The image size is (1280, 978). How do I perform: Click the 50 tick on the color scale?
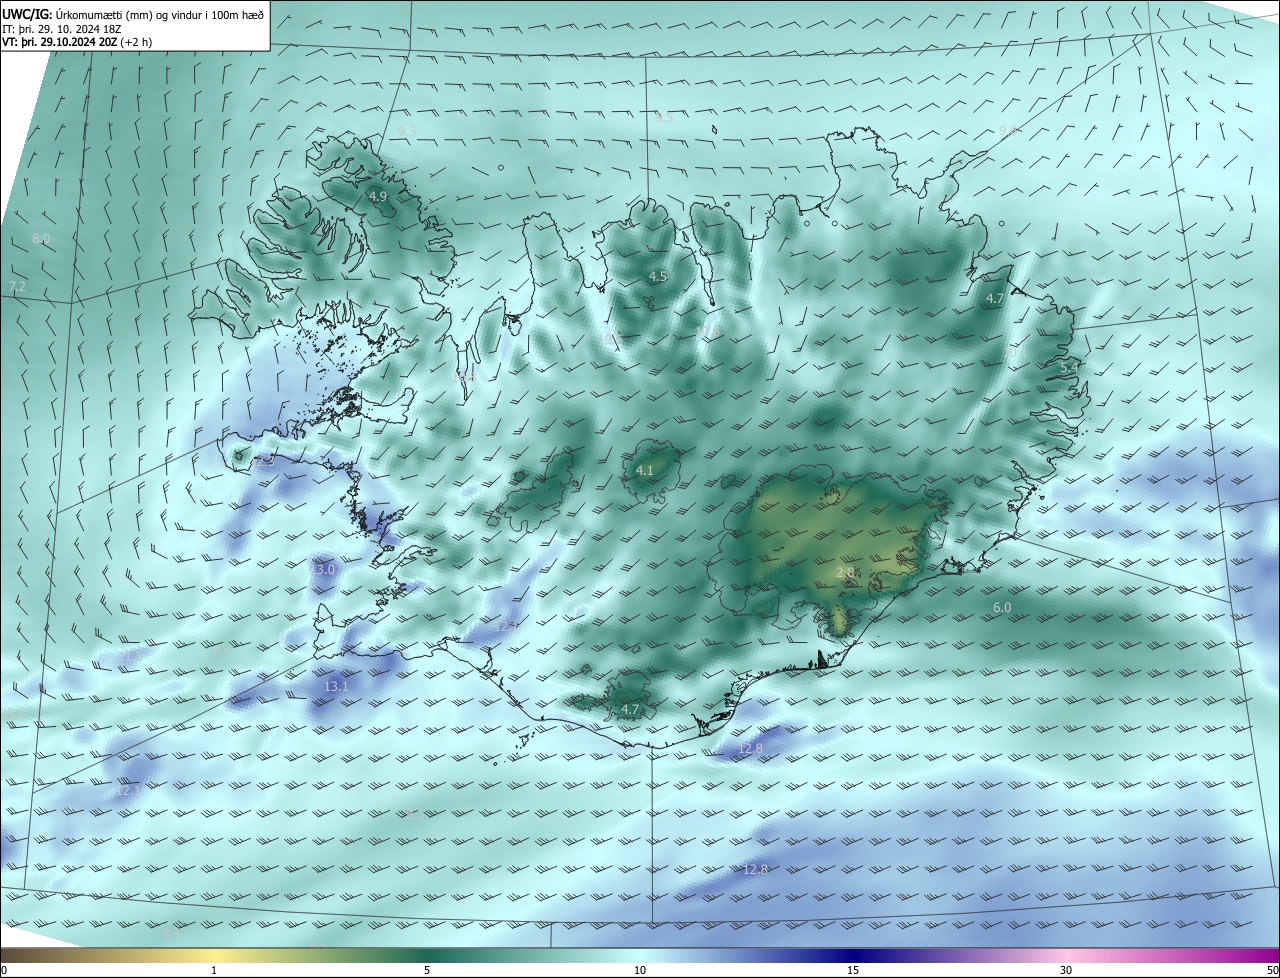tap(1272, 971)
